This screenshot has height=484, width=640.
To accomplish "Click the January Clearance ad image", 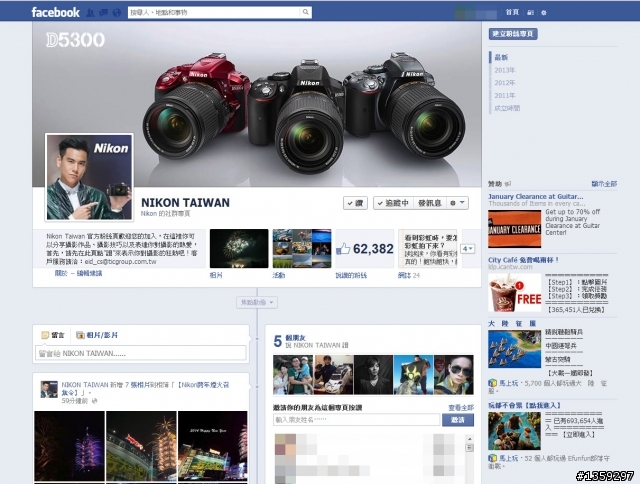I will pos(515,229).
